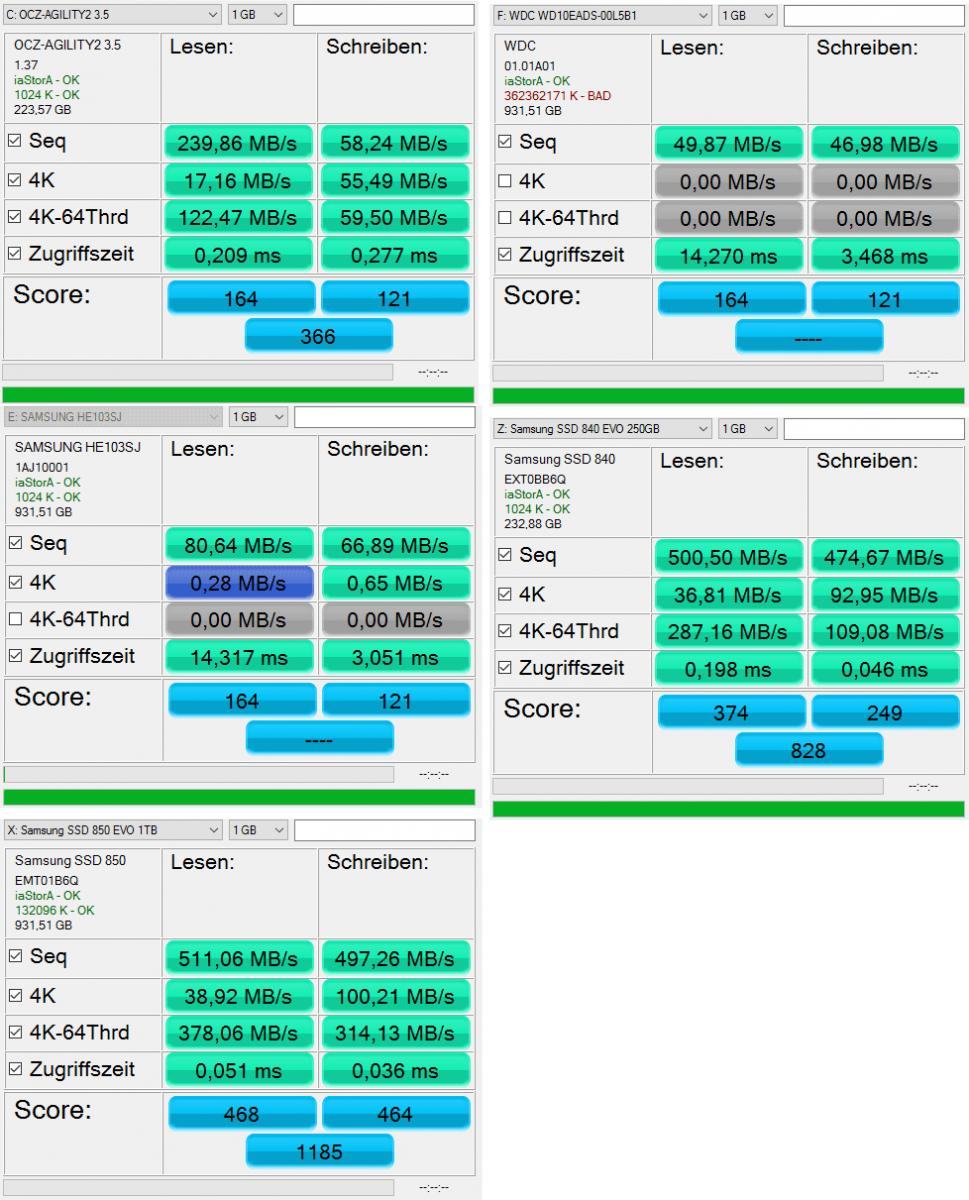Click SSD 840 firmware EXT0BB6Q
This screenshot has width=969, height=1200.
click(535, 480)
